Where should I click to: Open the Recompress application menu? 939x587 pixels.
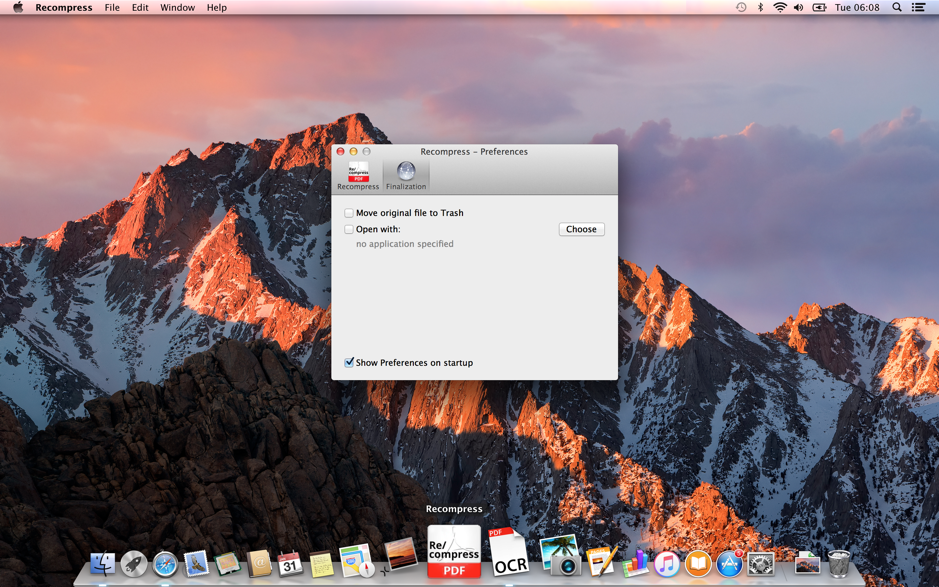point(63,7)
